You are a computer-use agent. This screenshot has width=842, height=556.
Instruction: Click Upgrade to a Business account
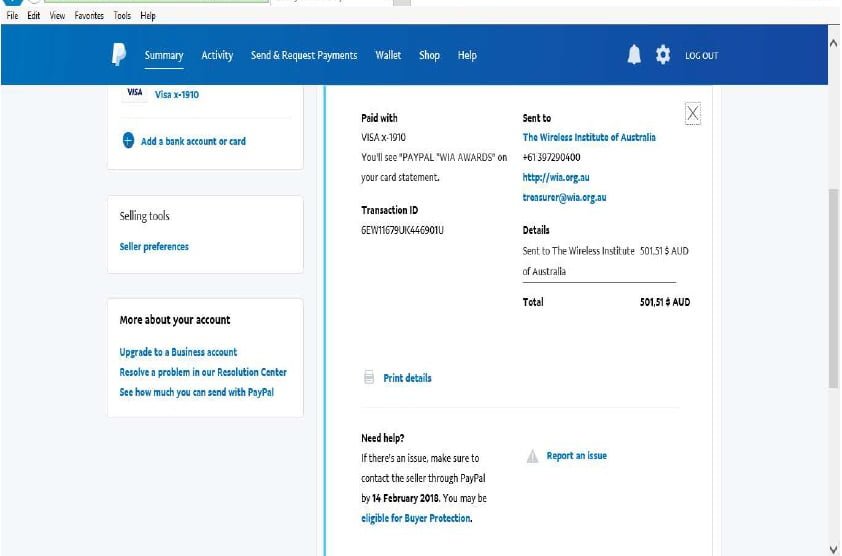pyautogui.click(x=178, y=352)
